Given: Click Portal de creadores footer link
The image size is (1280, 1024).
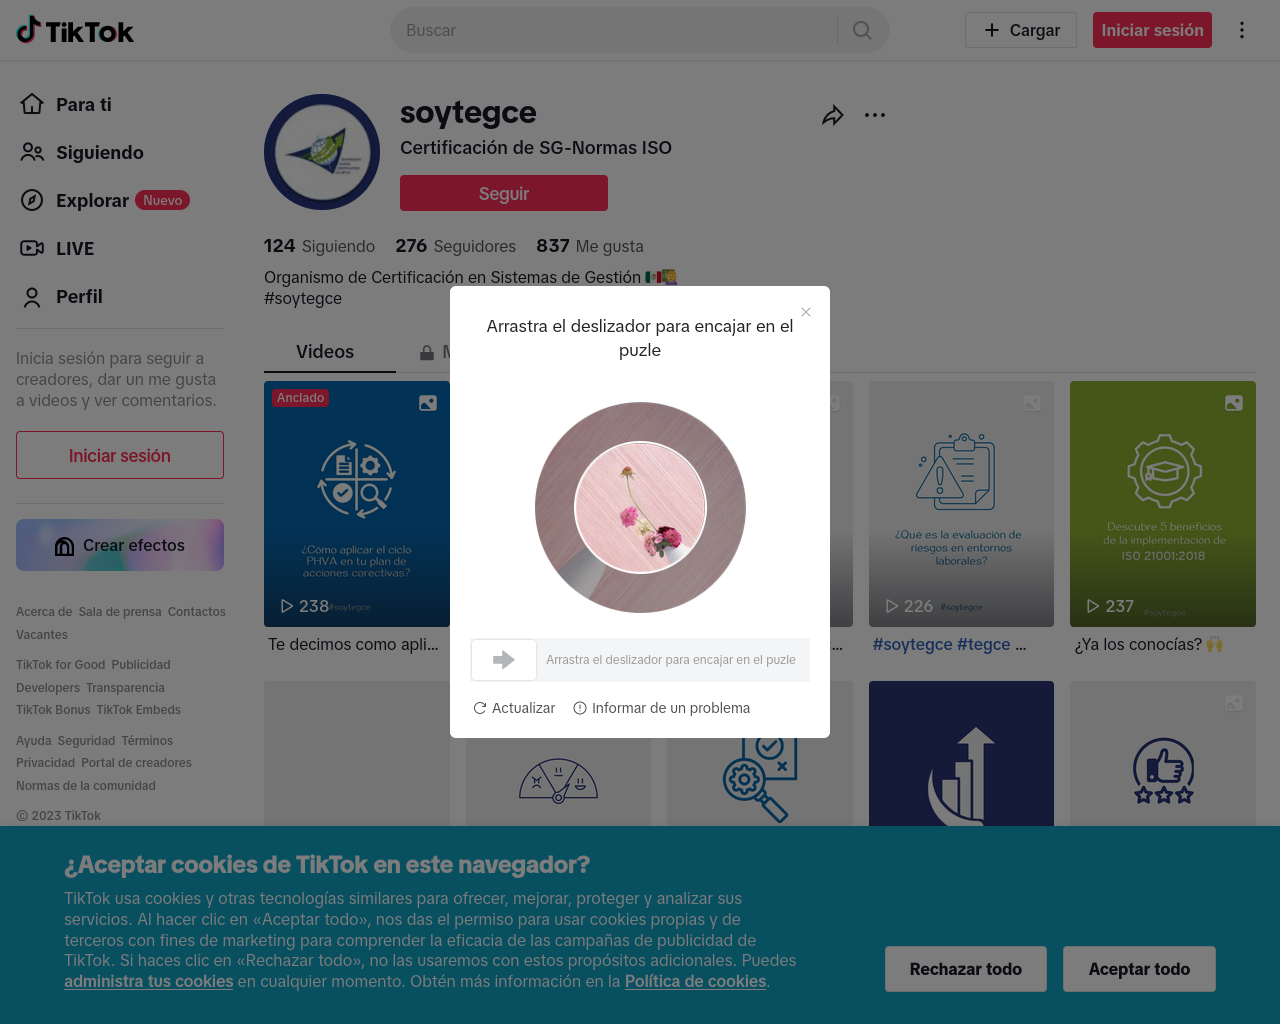Looking at the screenshot, I should tap(136, 763).
